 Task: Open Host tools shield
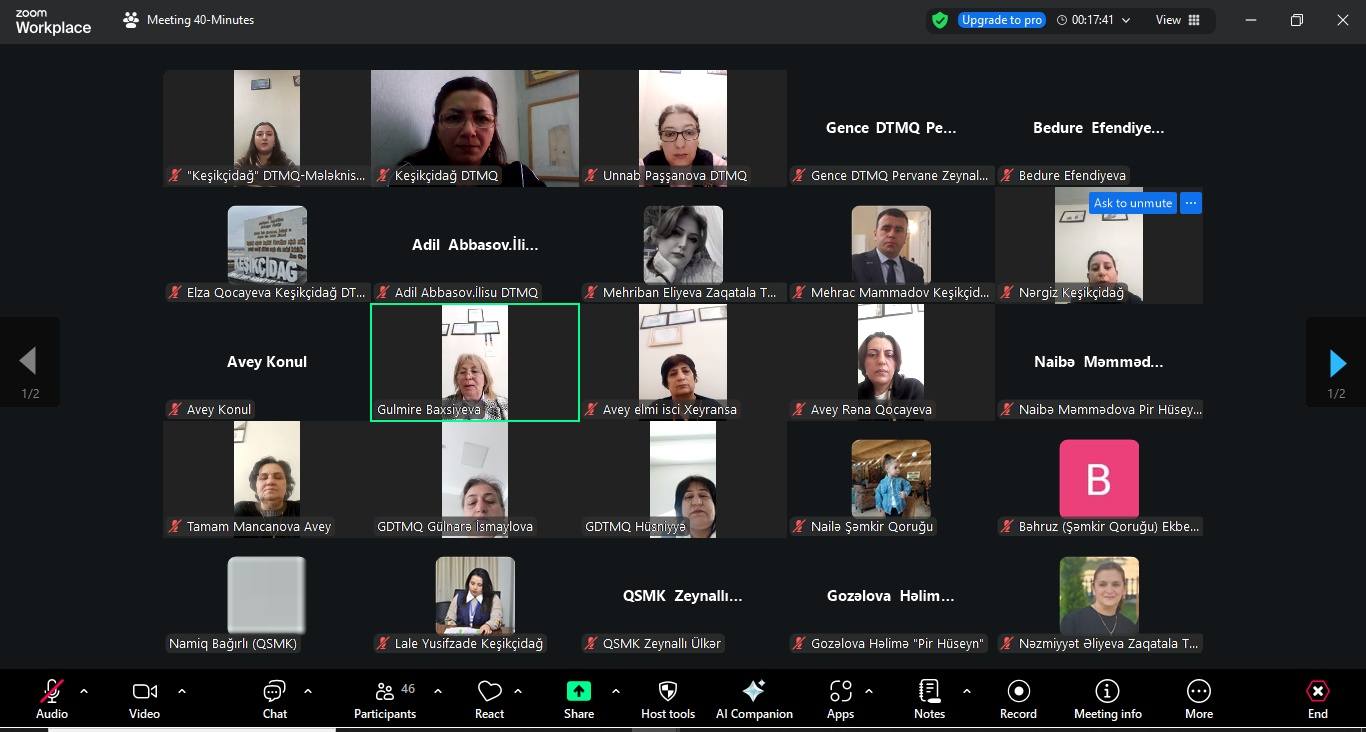[x=667, y=699]
